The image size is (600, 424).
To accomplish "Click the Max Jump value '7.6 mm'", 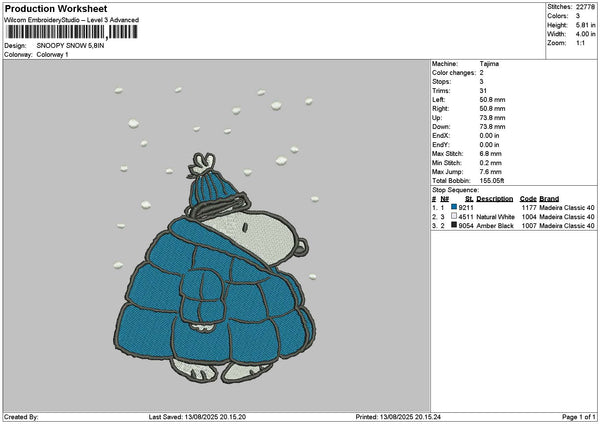I will [491, 172].
